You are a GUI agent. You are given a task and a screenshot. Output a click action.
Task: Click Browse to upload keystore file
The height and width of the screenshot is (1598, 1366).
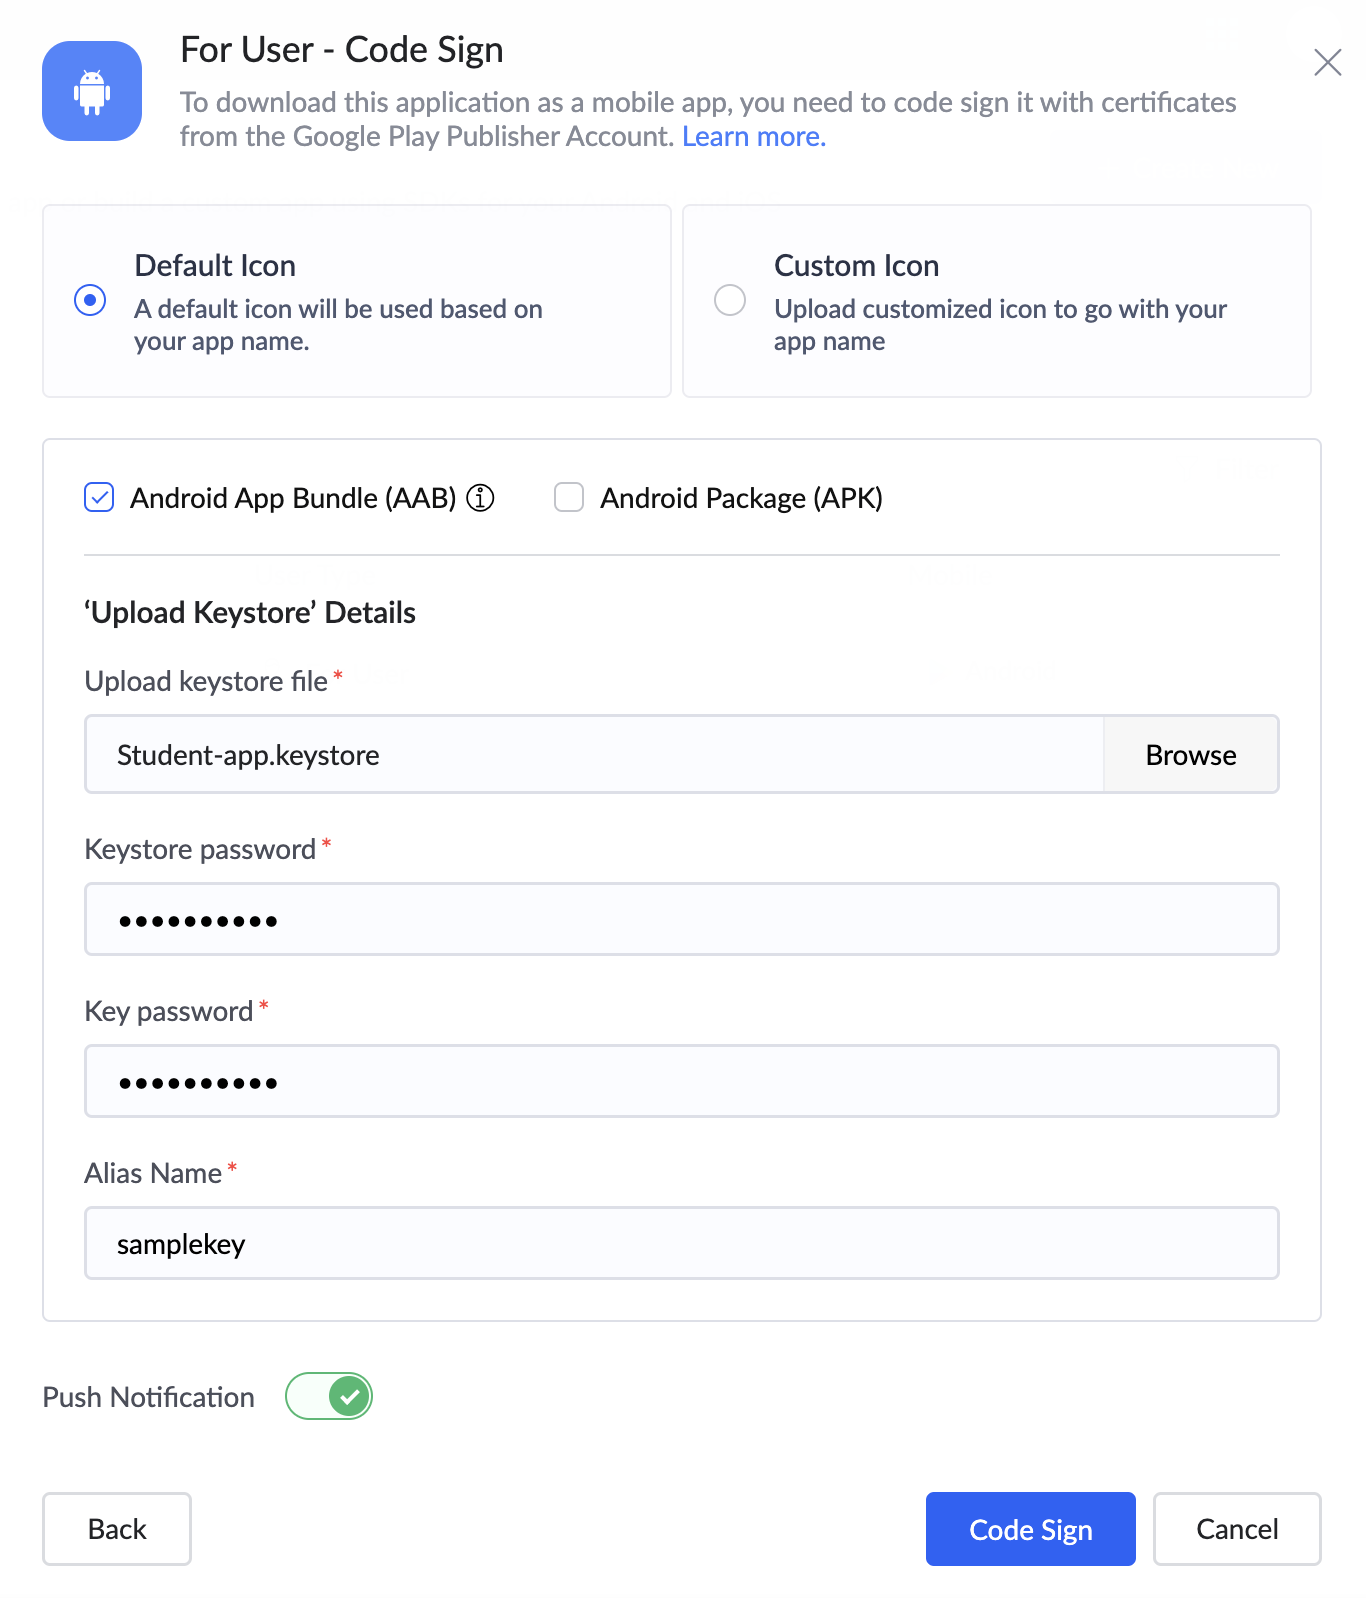click(x=1190, y=755)
